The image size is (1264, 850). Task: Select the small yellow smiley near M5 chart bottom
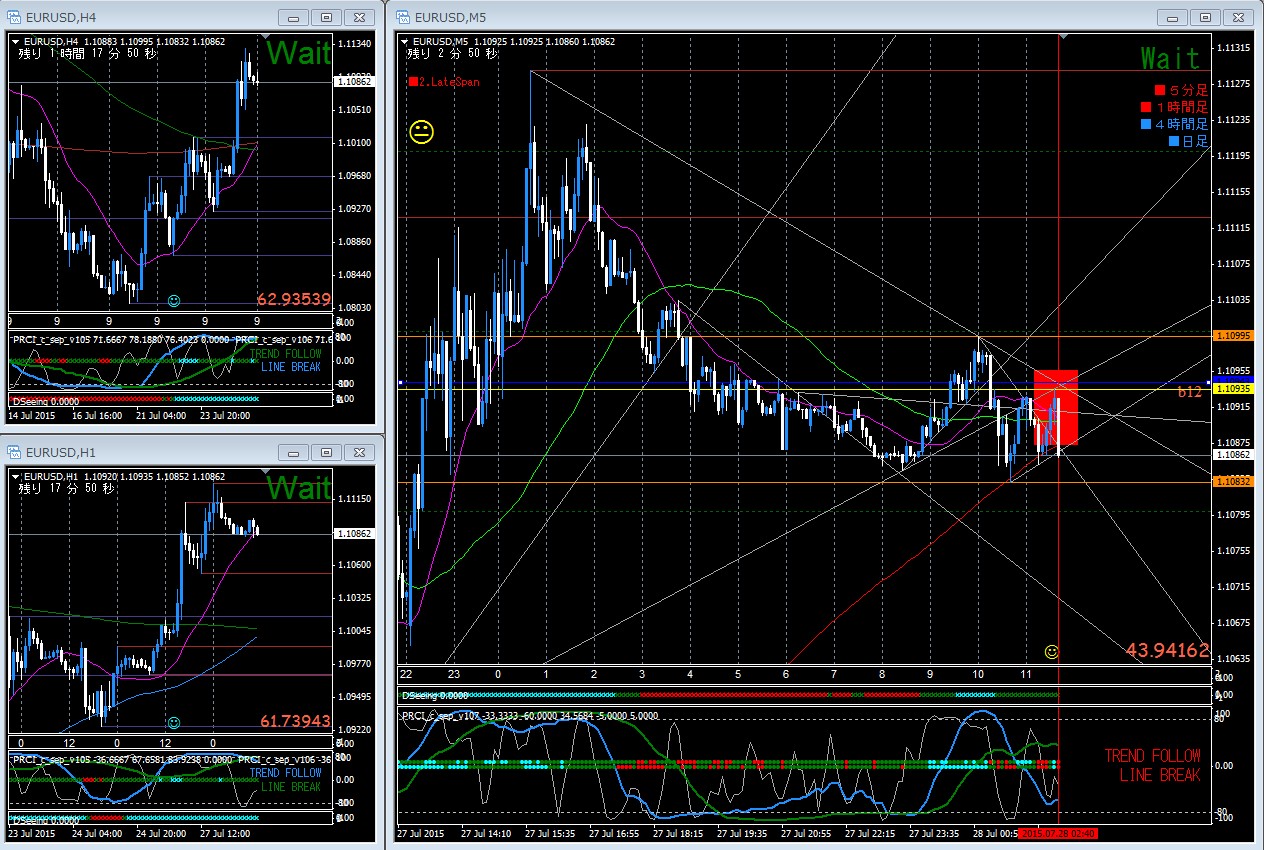(x=1051, y=652)
